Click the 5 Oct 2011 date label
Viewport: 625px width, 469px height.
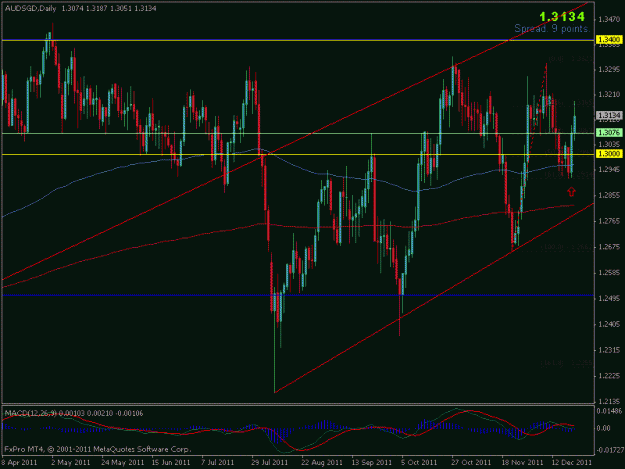[x=419, y=463]
